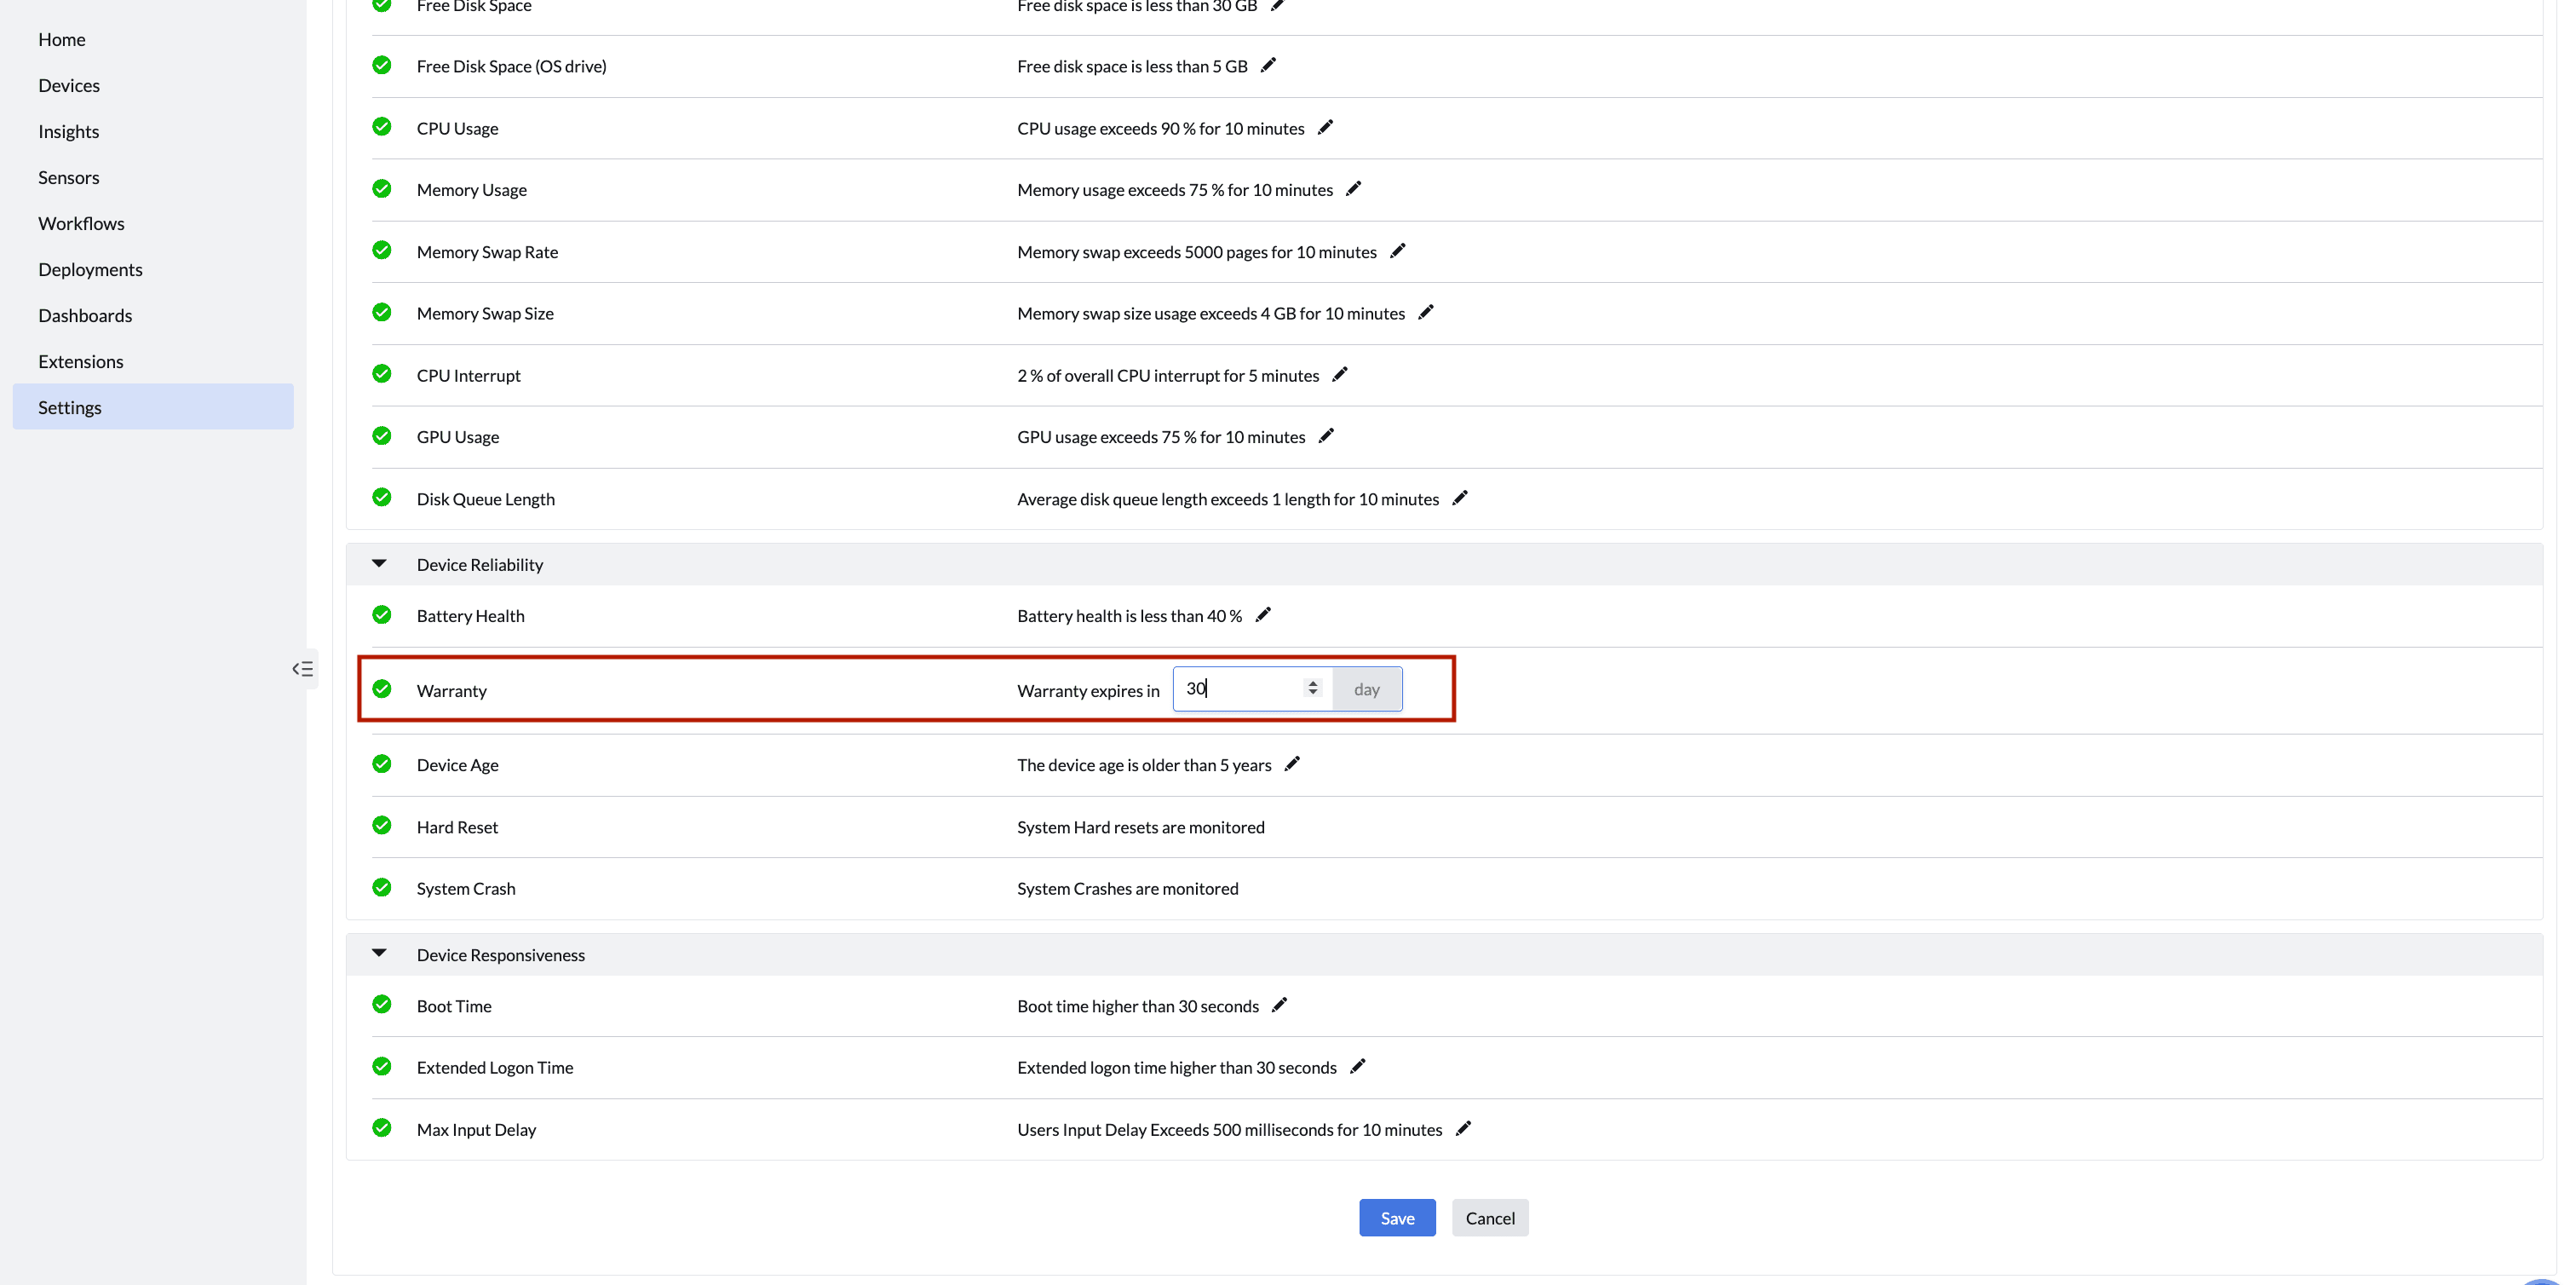
Task: Edit Disk Queue Length rule
Action: pyautogui.click(x=1460, y=498)
